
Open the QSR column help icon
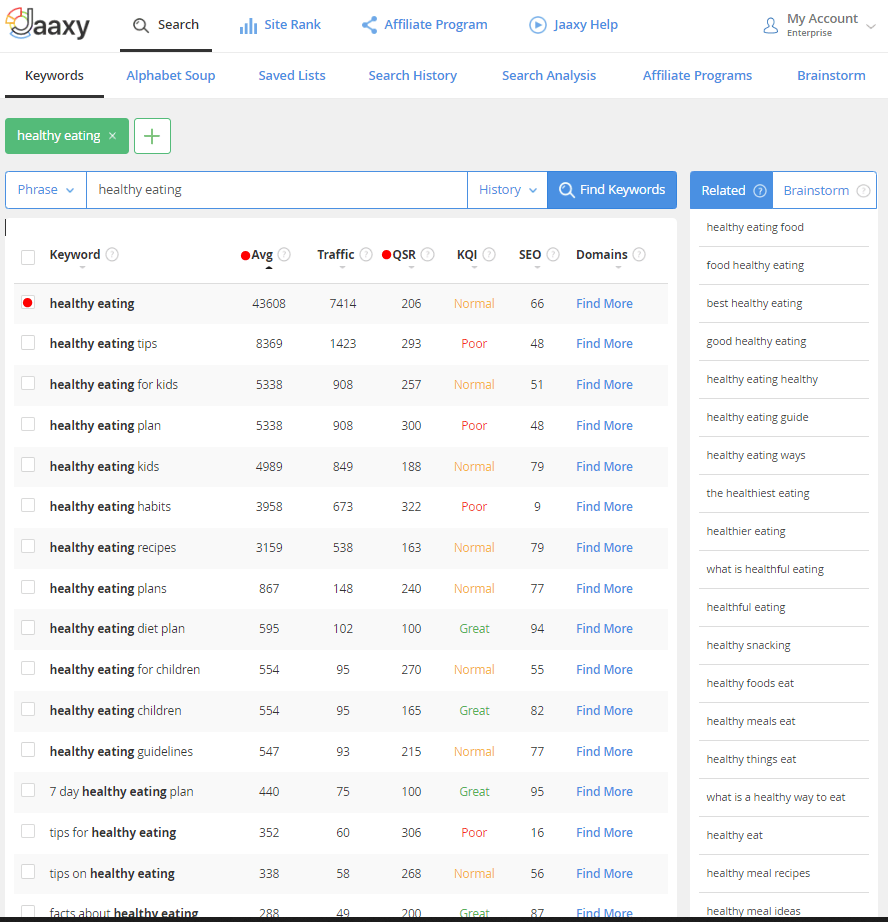point(428,255)
